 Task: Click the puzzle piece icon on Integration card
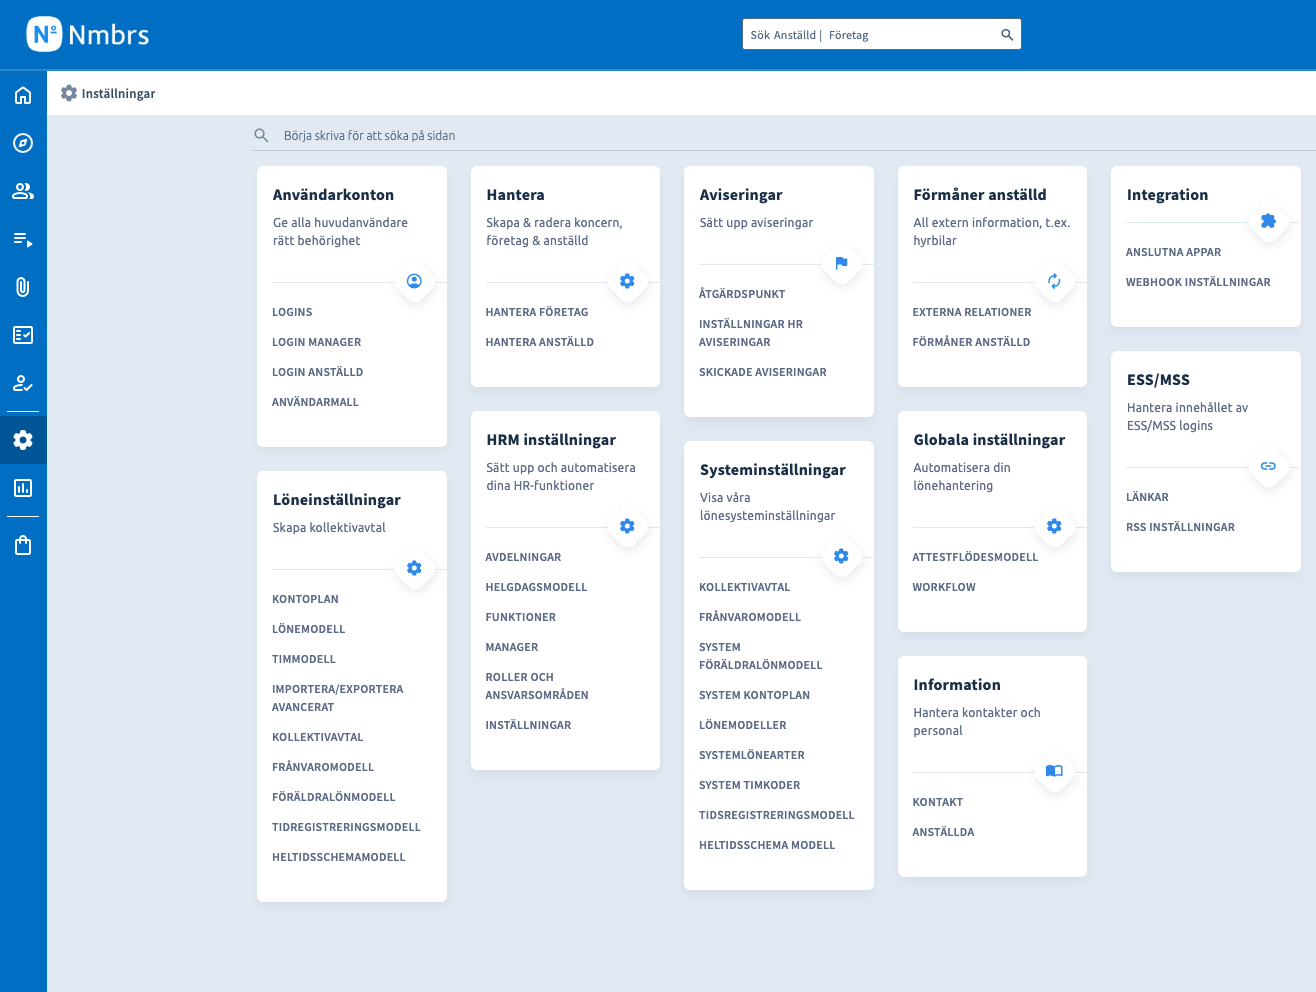pos(1268,221)
